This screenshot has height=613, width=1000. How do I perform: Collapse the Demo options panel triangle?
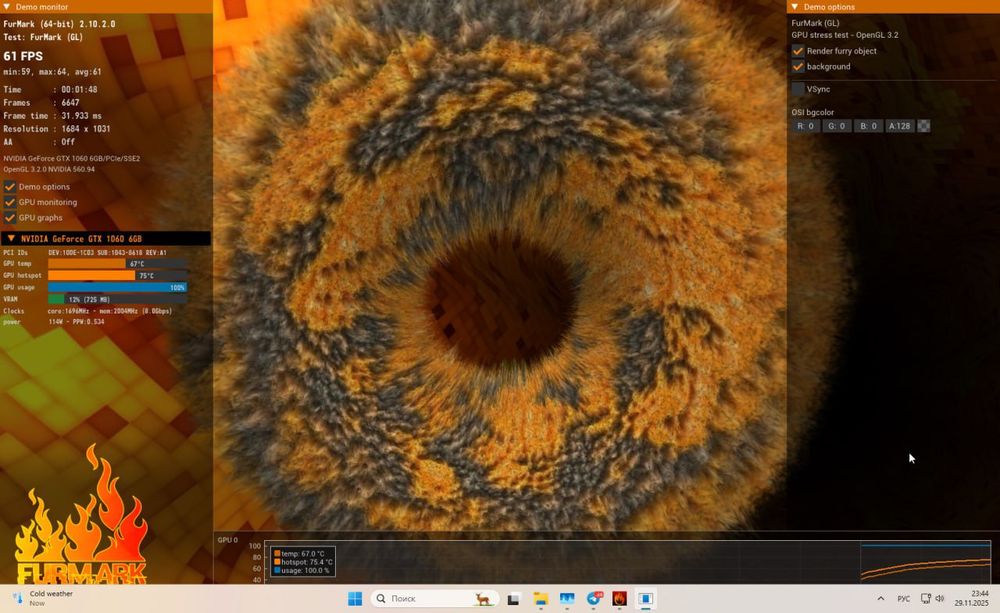coord(795,6)
